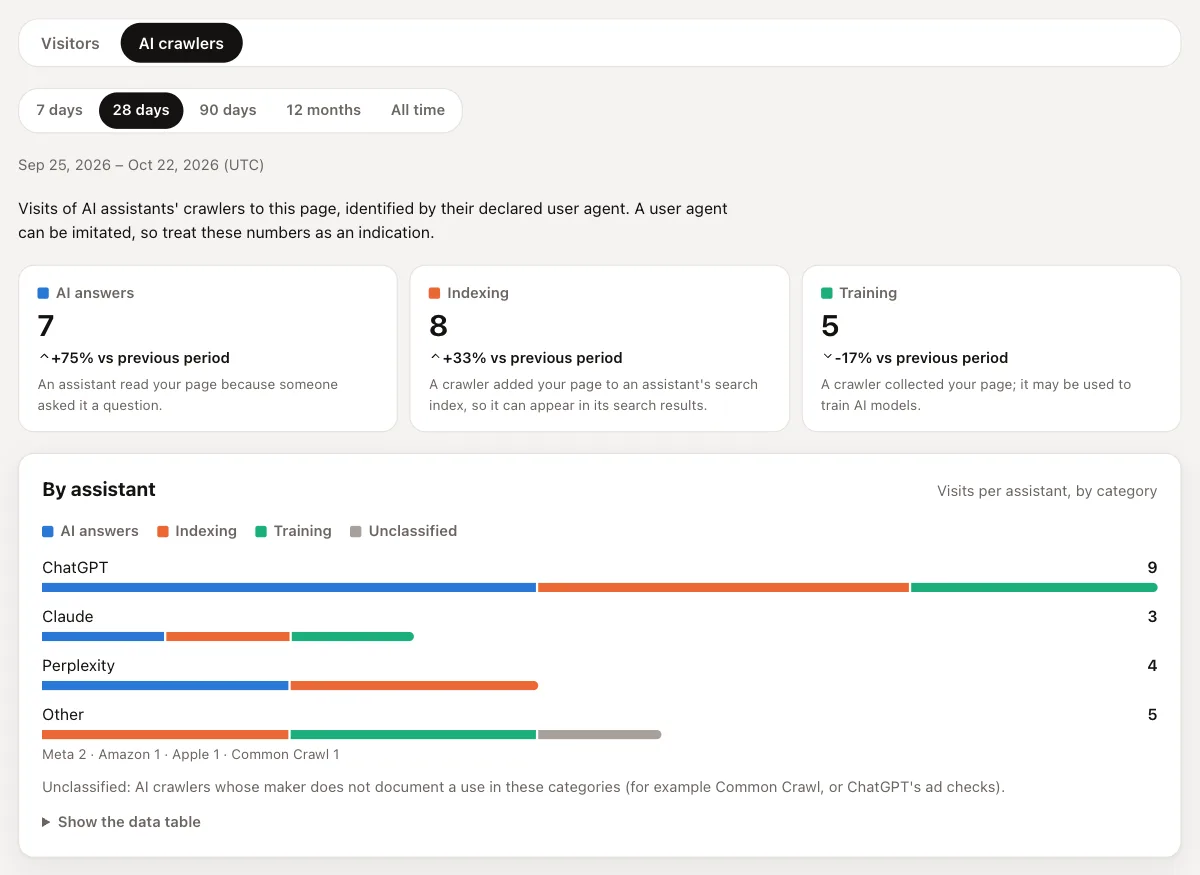
Task: Click the green Training legend swatch under By assistant
Action: [261, 531]
